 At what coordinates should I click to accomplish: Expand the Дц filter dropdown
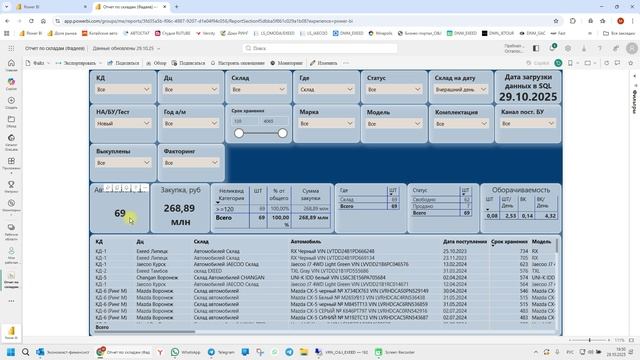pyautogui.click(x=191, y=89)
